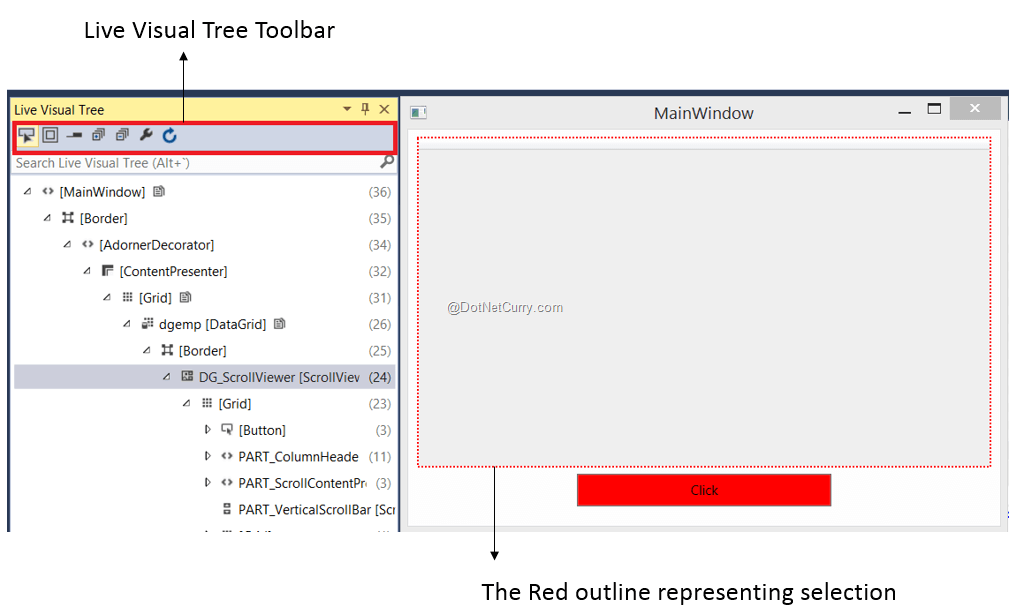
Task: Click the MainWindow title bar app icon
Action: tap(419, 113)
